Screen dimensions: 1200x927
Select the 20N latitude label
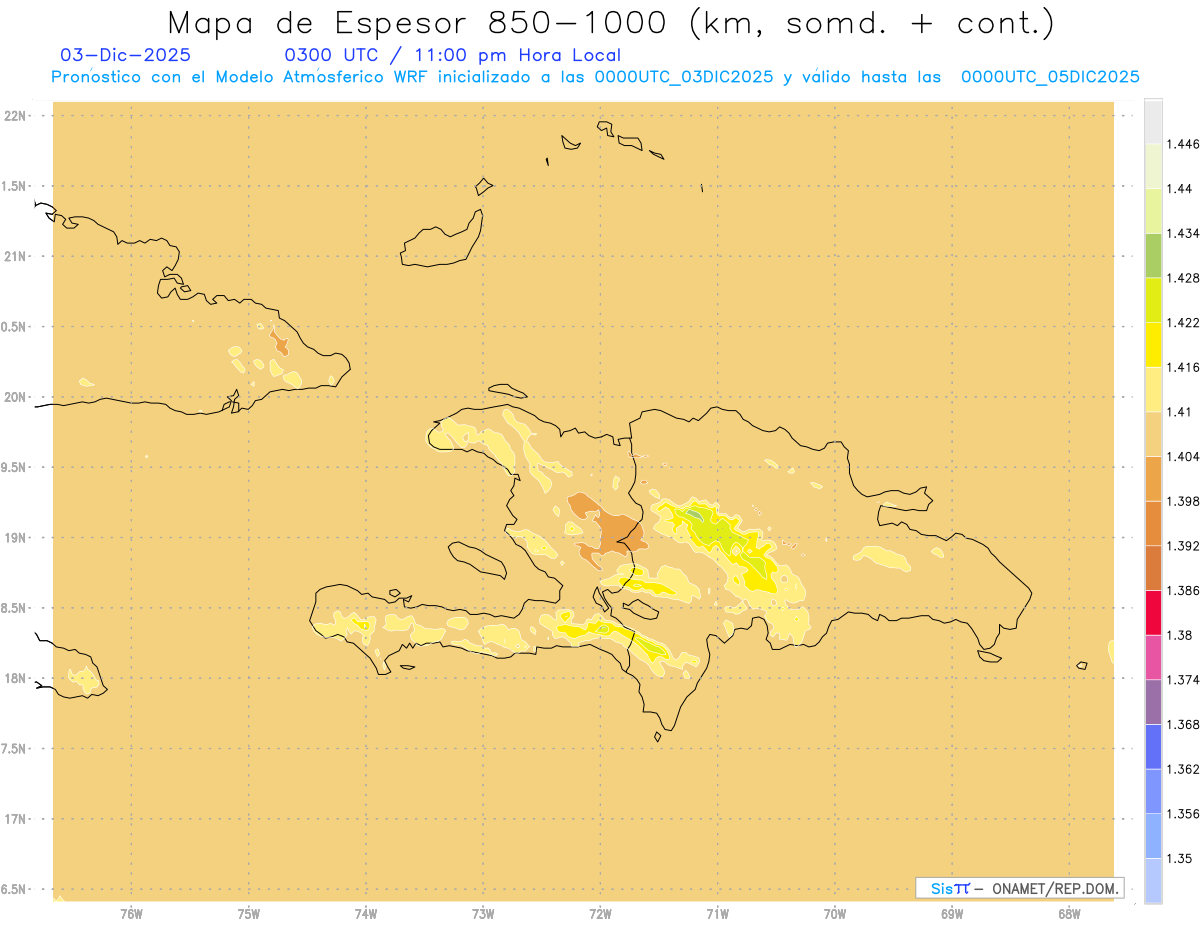pos(17,397)
